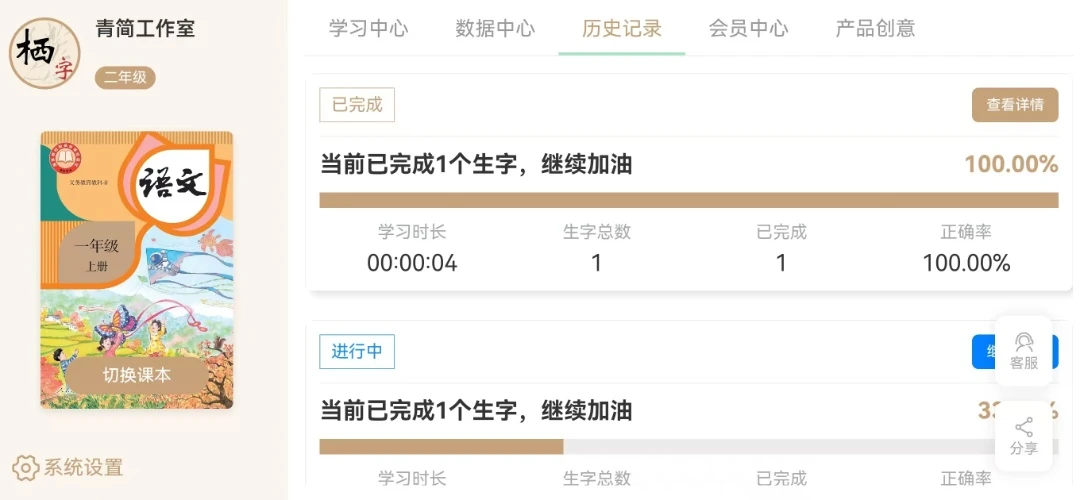Click the 已完成 status tag
The image size is (1080, 500).
(x=357, y=105)
